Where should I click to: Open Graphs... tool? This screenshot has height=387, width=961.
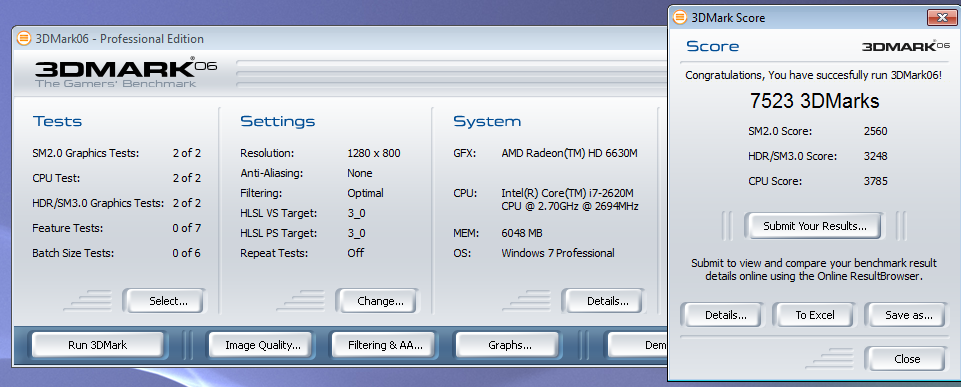(507, 345)
